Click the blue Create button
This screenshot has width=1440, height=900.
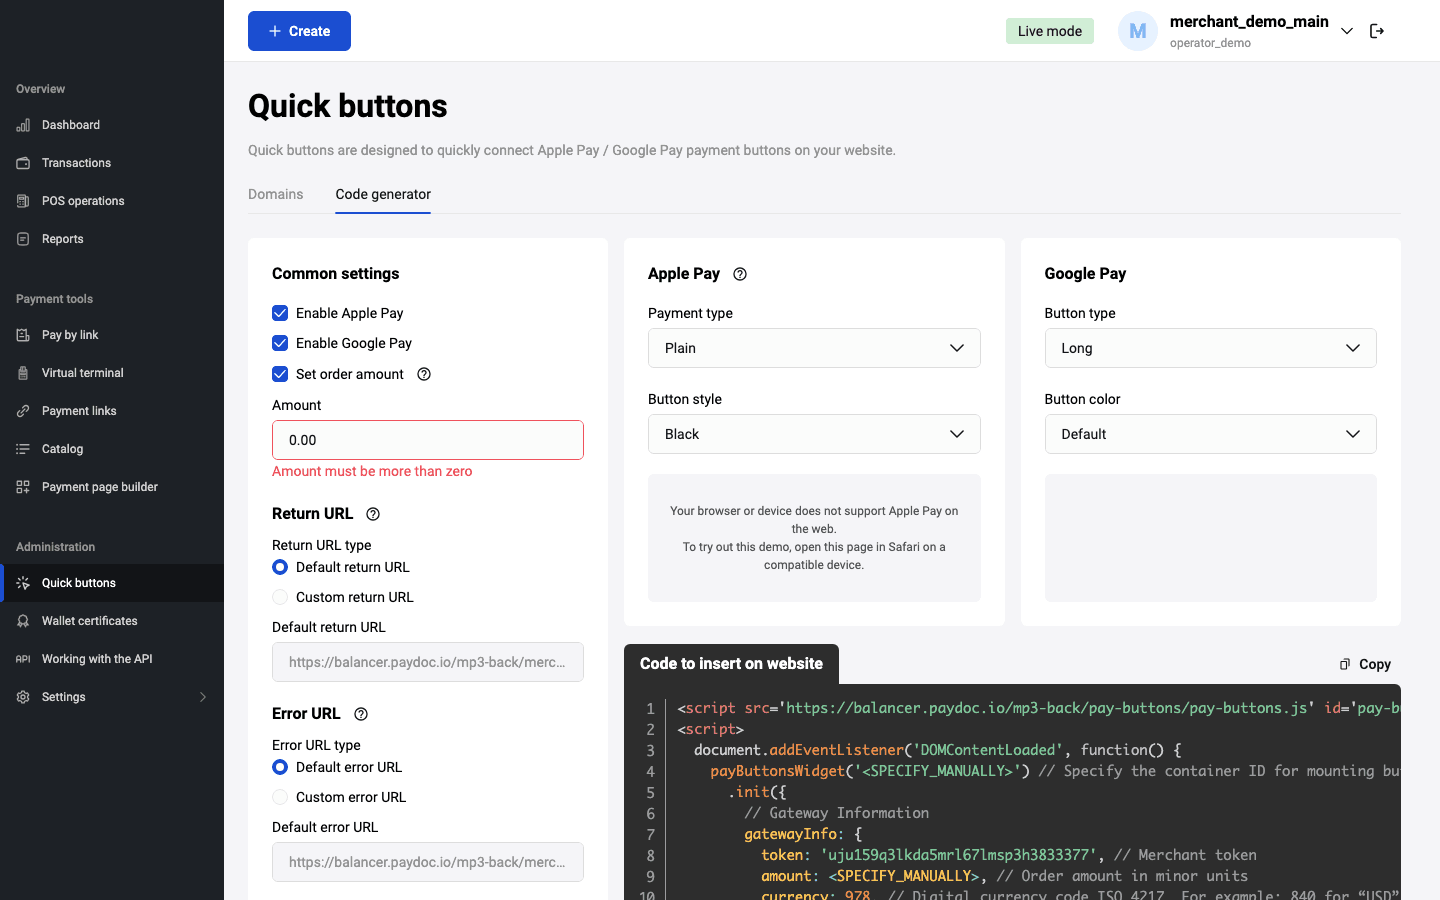(299, 31)
